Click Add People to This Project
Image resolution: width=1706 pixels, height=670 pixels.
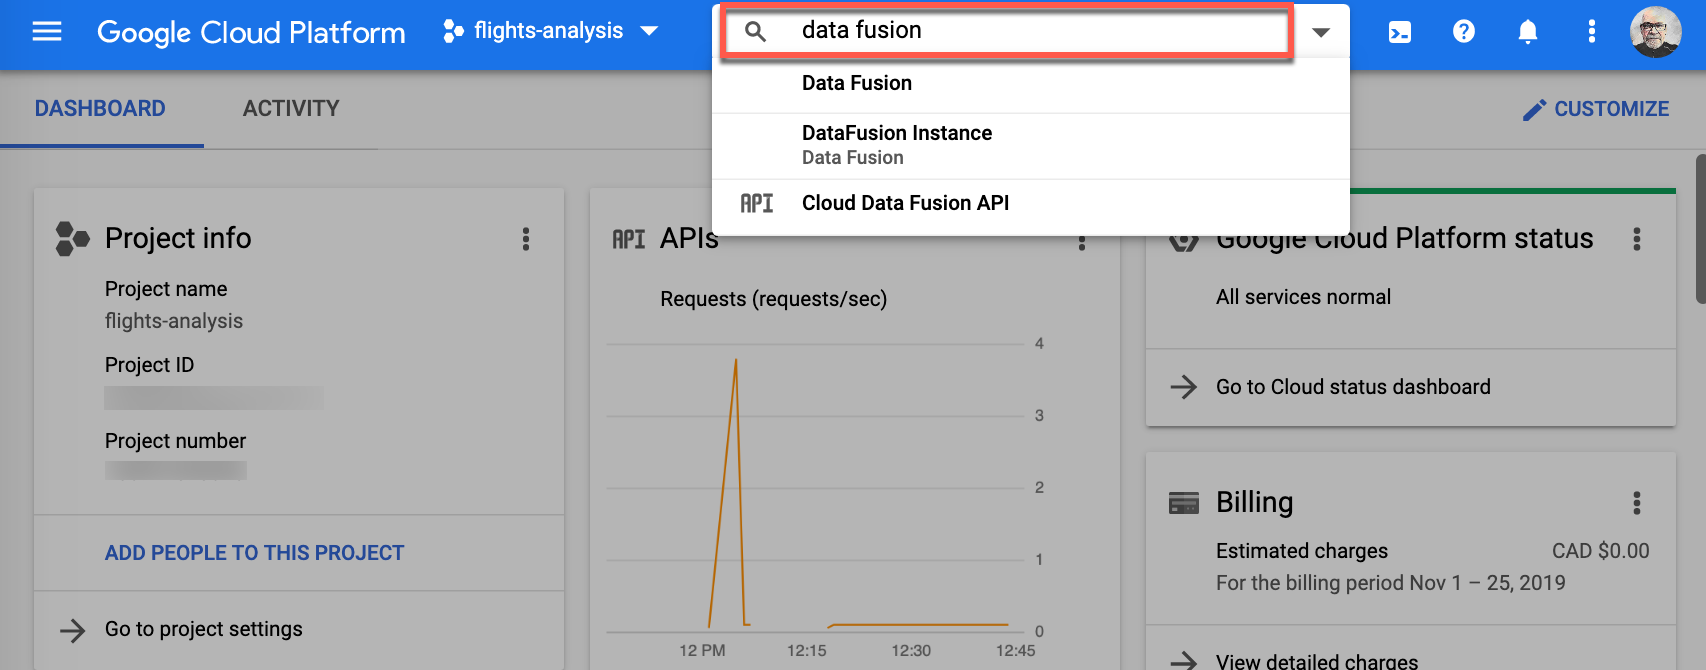pos(254,553)
